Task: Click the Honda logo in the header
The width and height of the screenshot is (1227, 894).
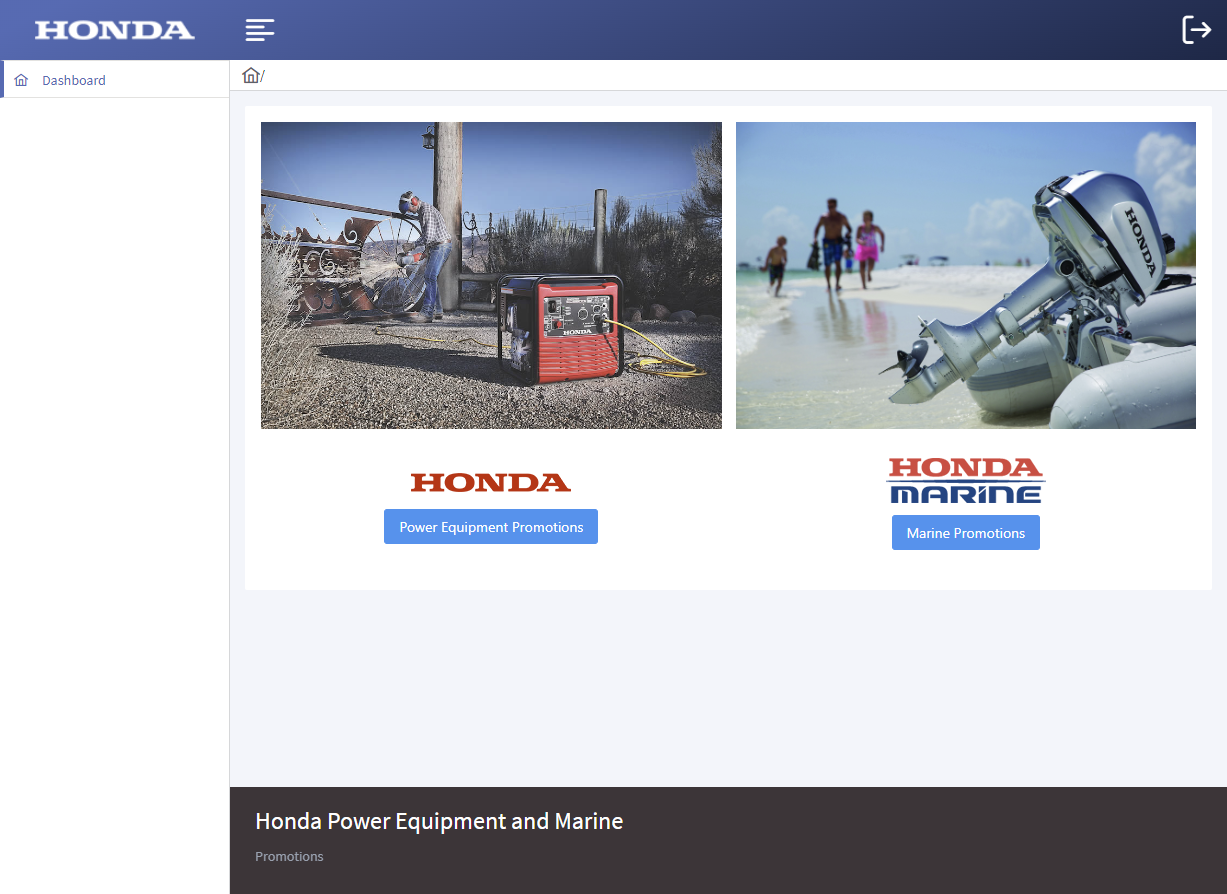Action: coord(115,30)
